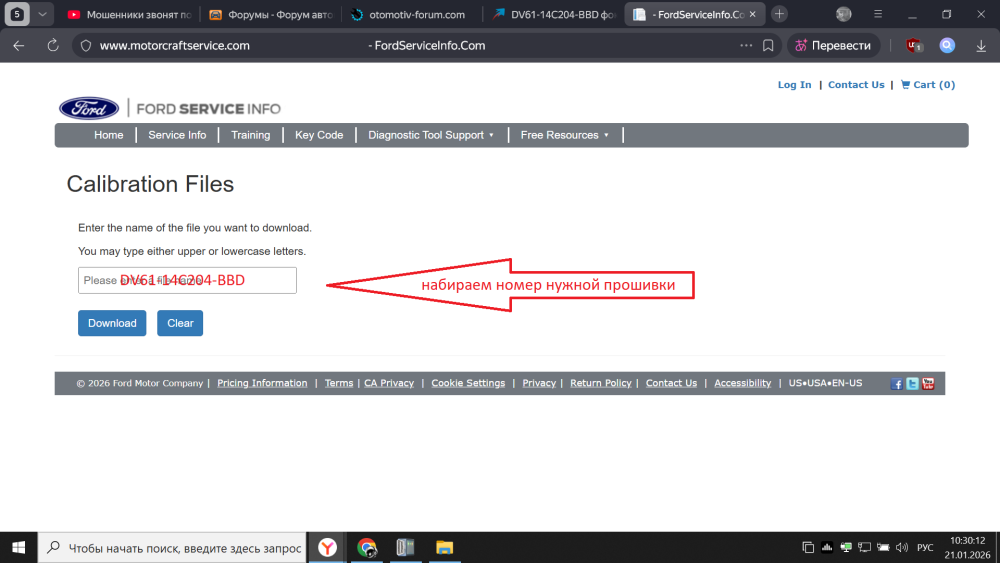
Task: Open the battery tray icon
Action: coord(883,548)
